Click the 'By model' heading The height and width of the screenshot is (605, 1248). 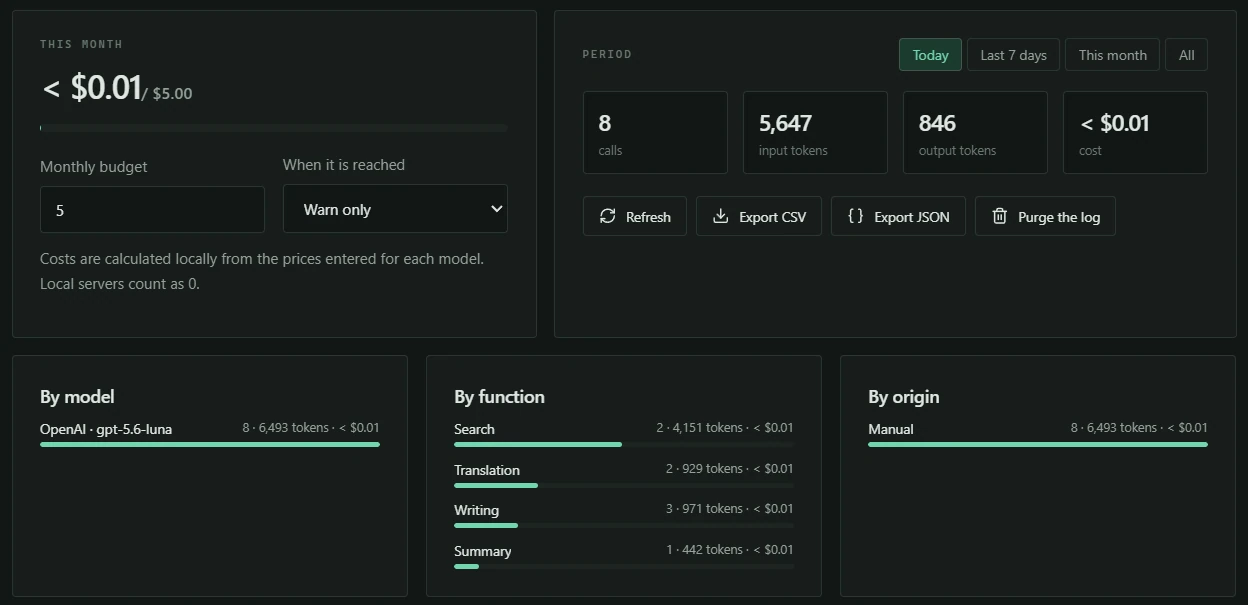tap(77, 397)
